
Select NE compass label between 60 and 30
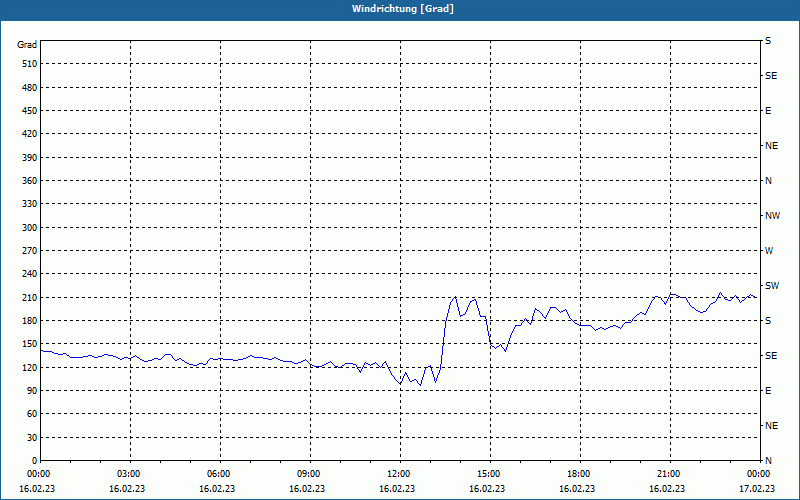click(771, 426)
